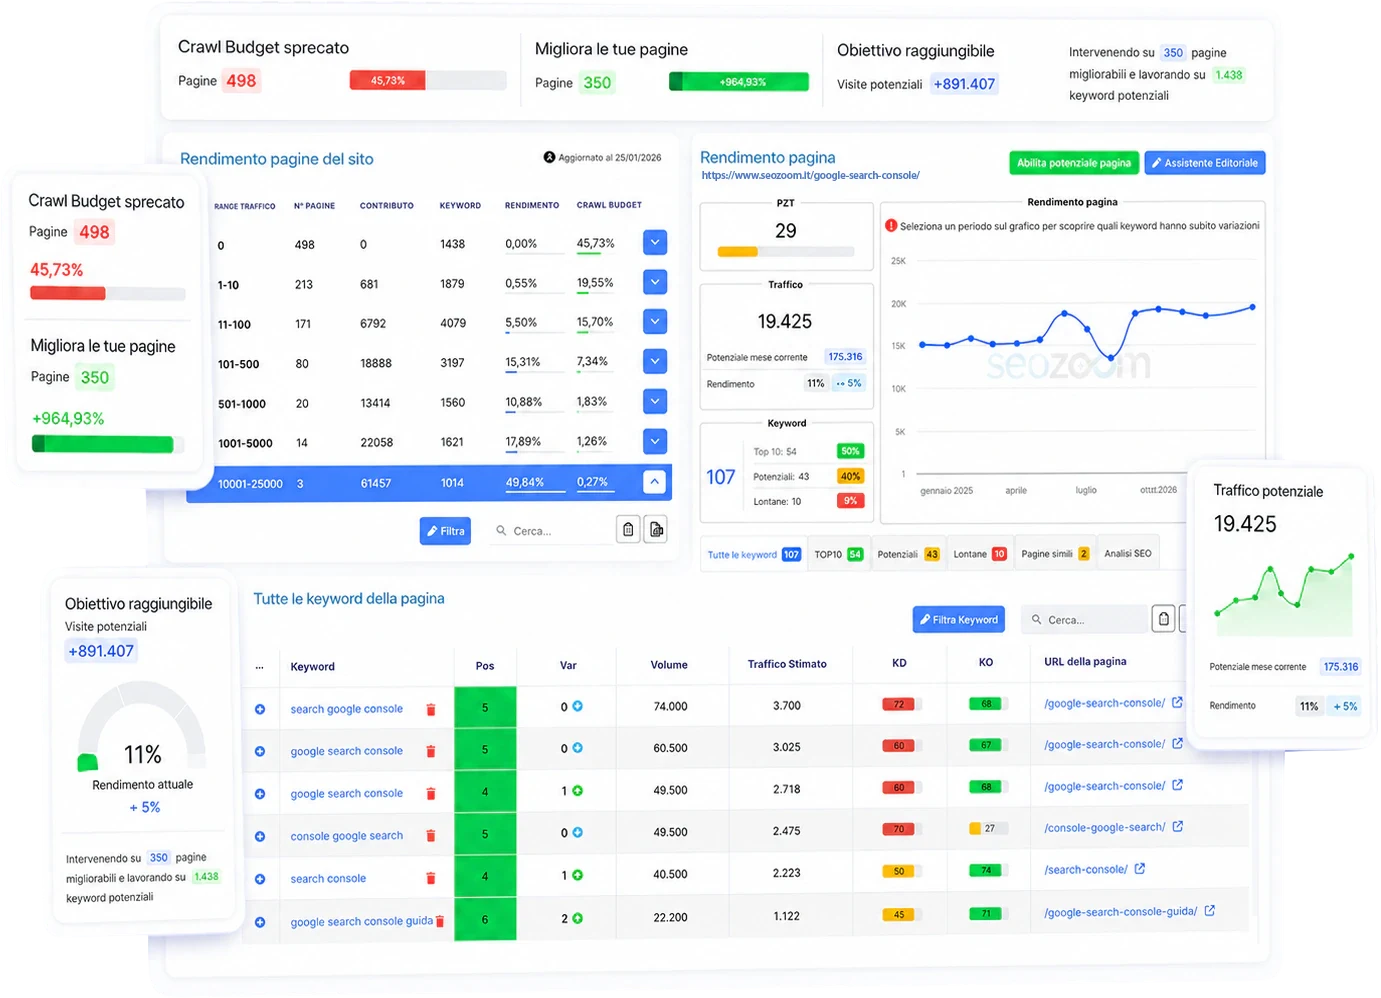This screenshot has width=1381, height=998.
Task: Open /search-console/ external link icon
Action: coord(1140,869)
